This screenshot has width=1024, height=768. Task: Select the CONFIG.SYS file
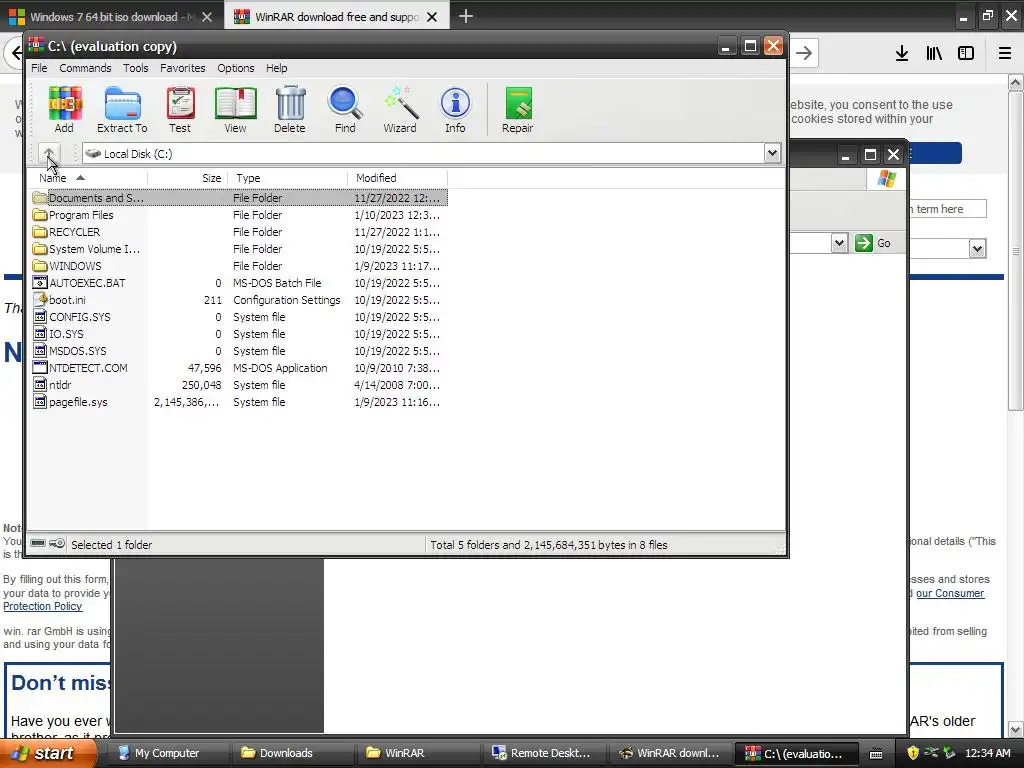point(239,317)
